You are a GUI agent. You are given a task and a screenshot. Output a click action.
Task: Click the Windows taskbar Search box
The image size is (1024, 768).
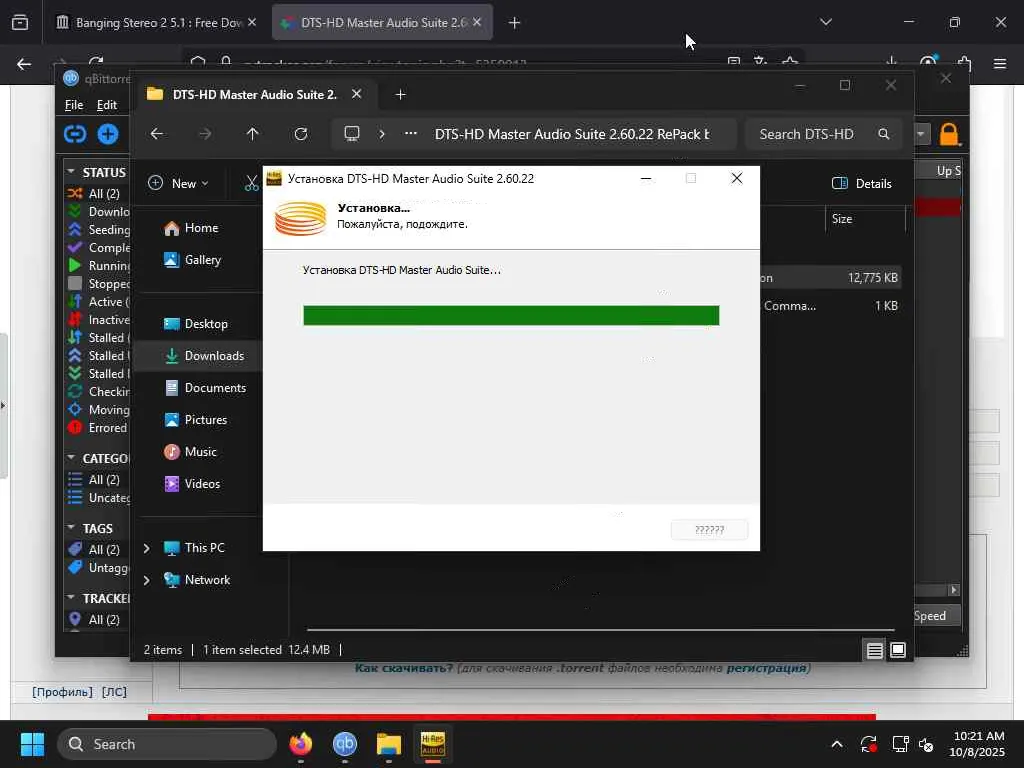pos(167,744)
